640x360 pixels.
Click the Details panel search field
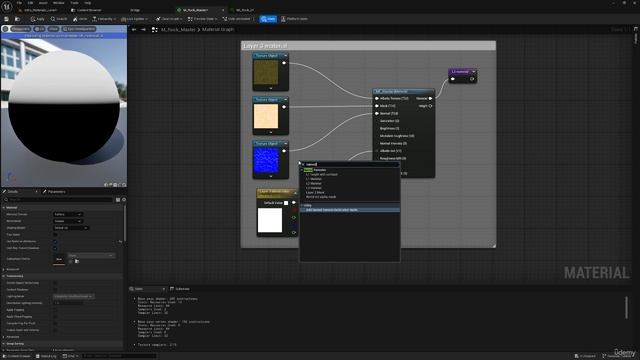[58, 200]
